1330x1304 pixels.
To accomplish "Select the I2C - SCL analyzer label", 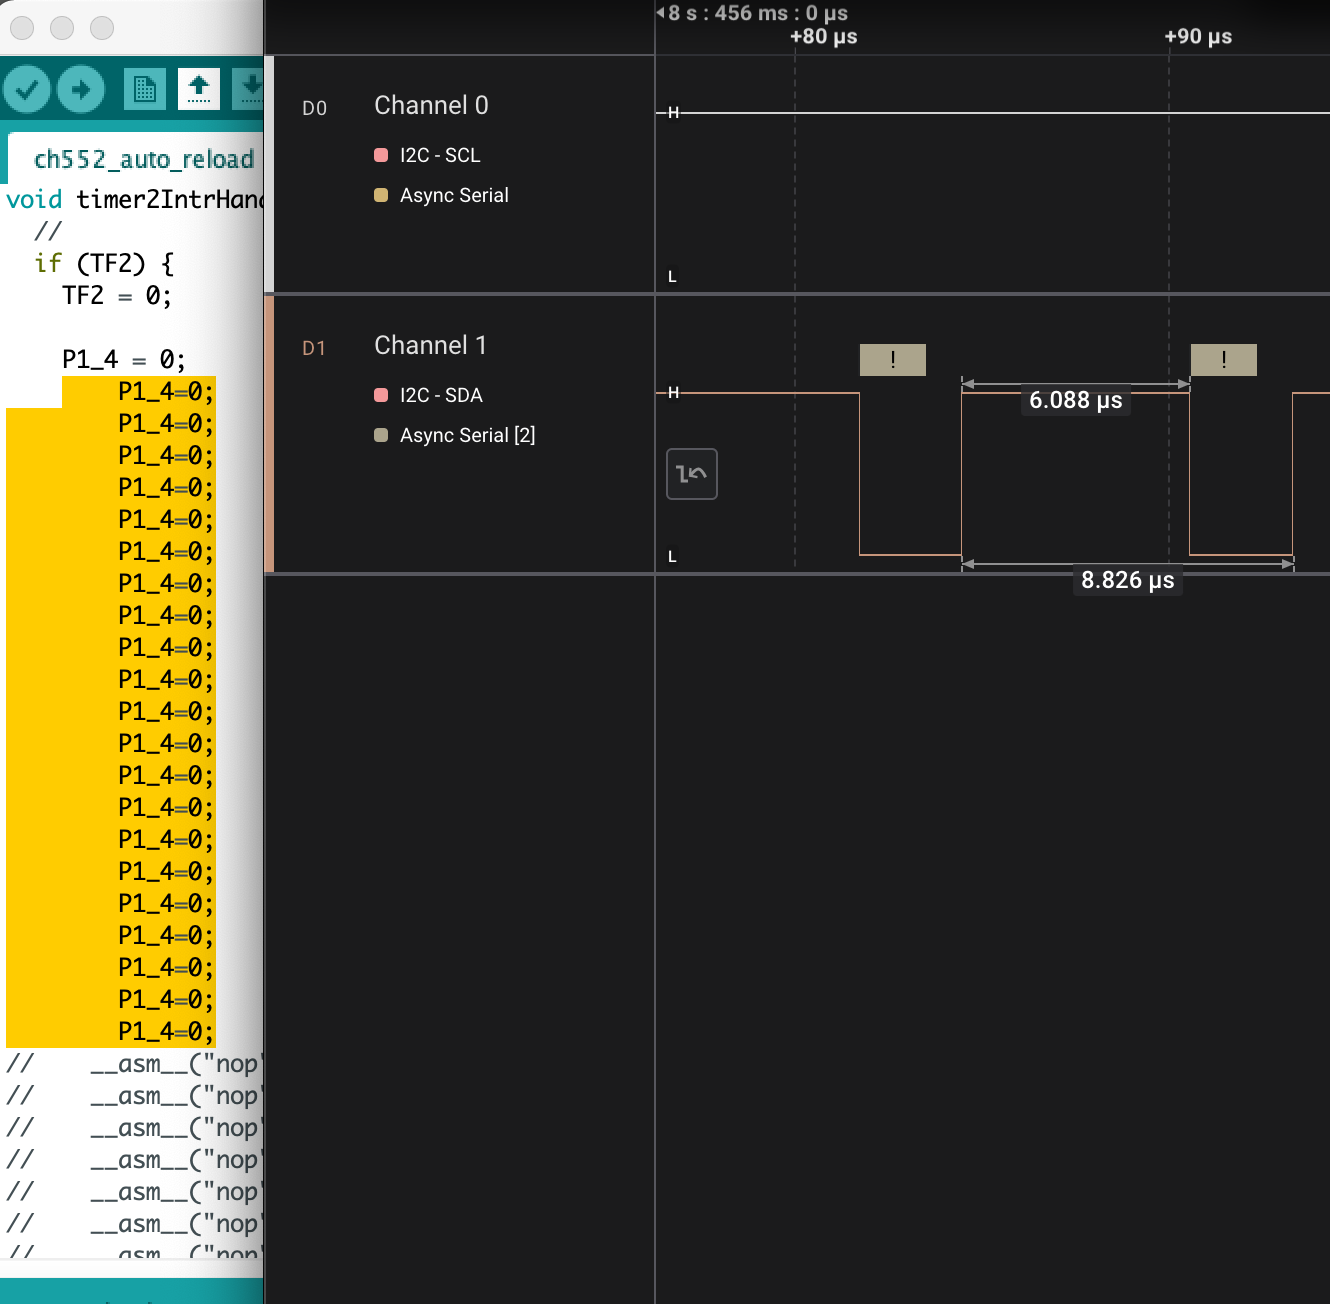I will tap(440, 155).
